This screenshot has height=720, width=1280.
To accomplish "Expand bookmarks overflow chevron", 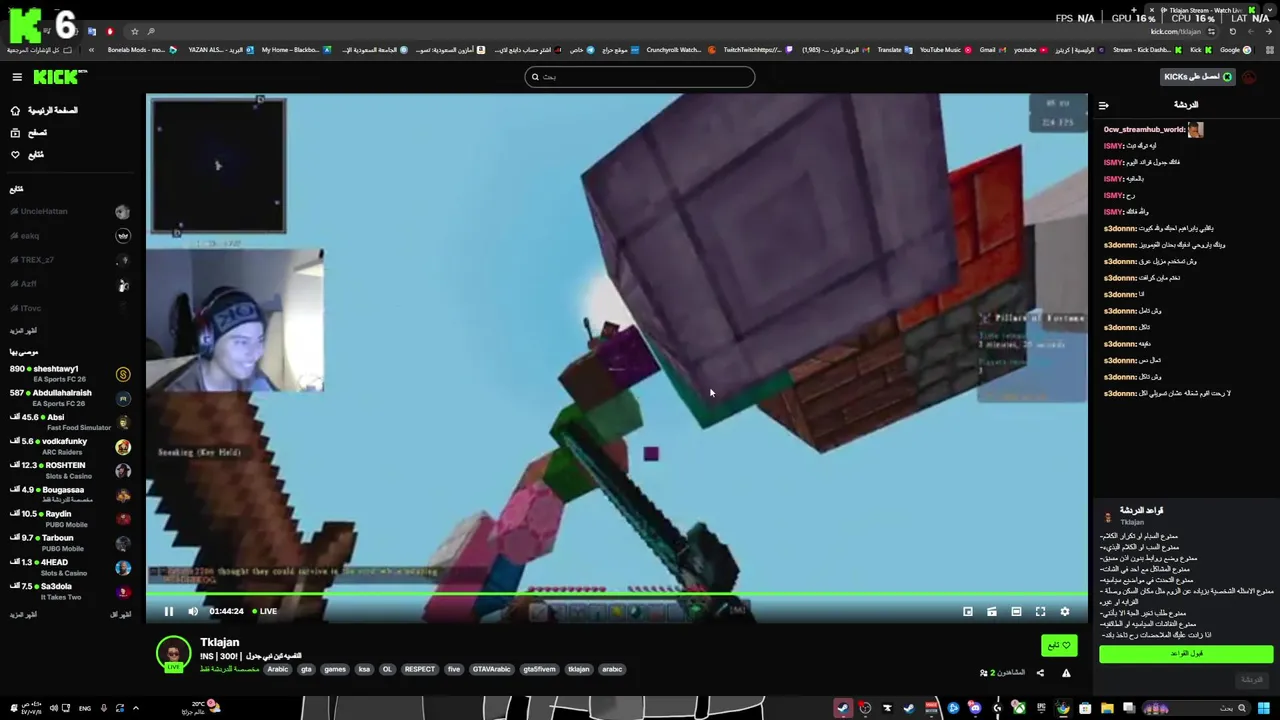I will (x=92, y=50).
